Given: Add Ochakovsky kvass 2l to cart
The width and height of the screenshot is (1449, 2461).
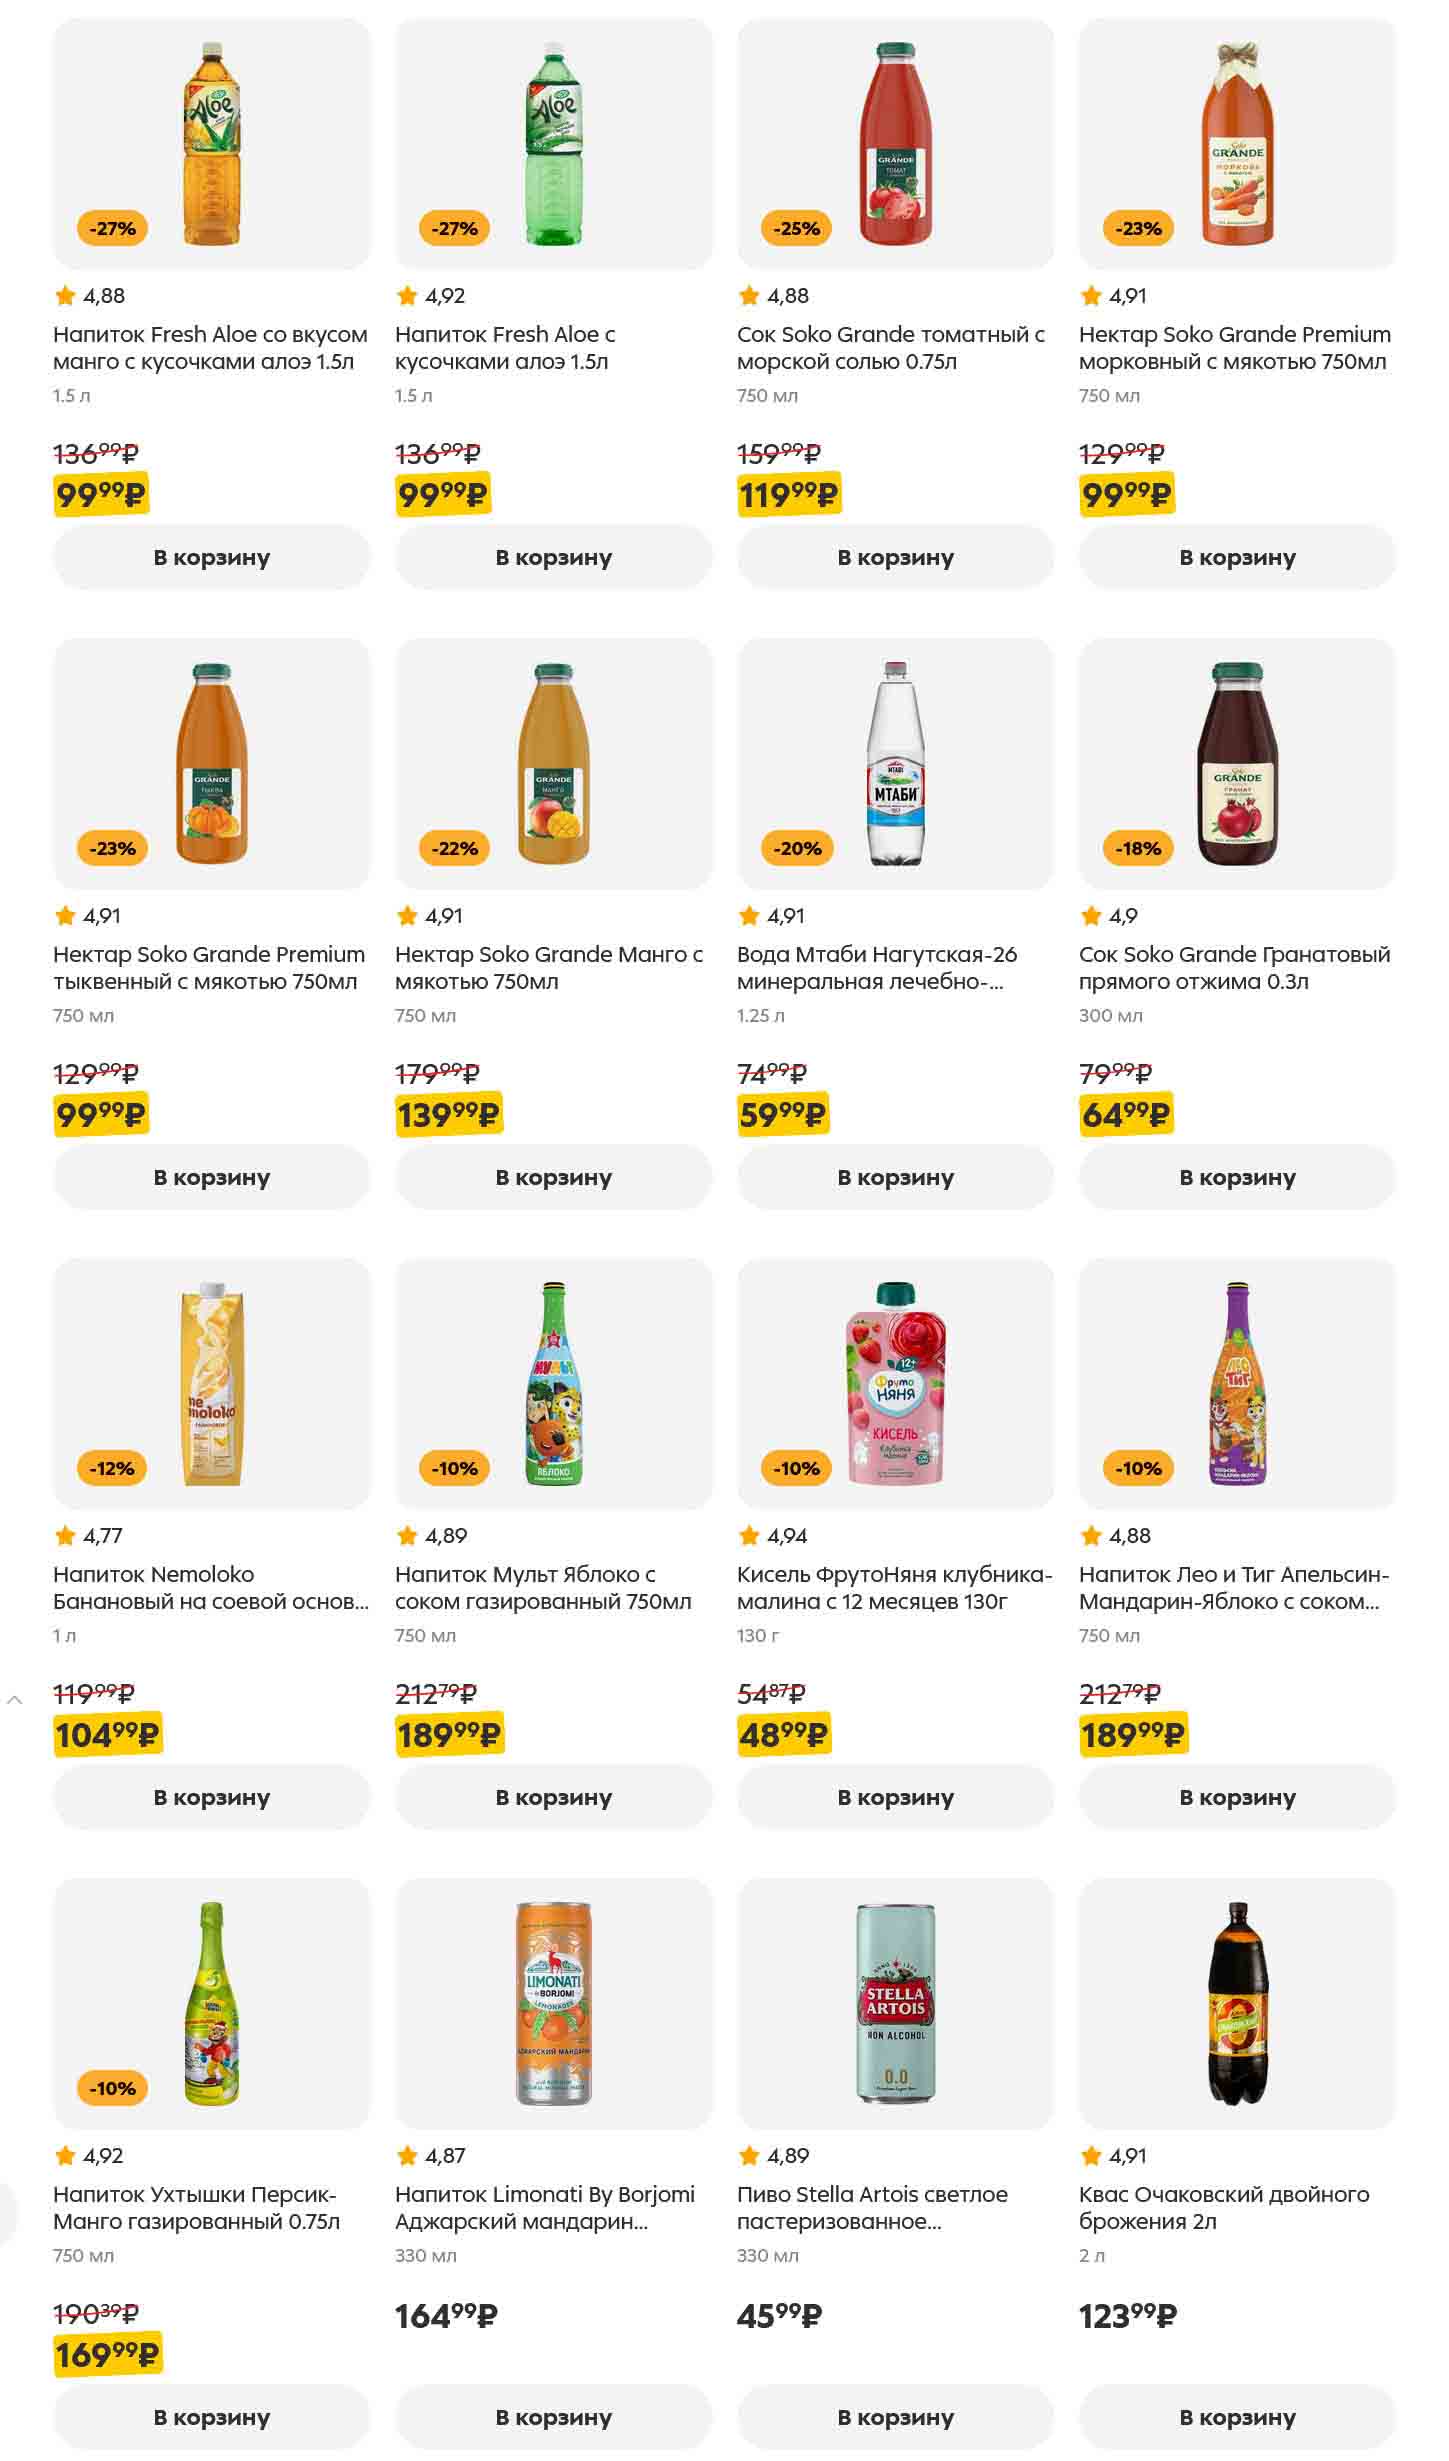Looking at the screenshot, I should (x=1237, y=2417).
